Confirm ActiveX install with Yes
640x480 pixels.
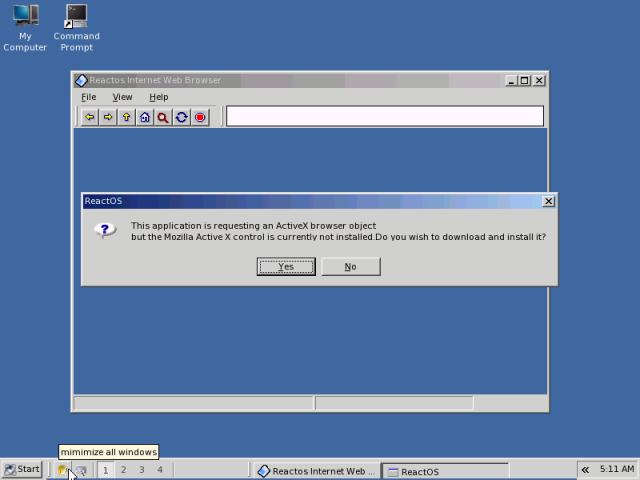coord(286,266)
